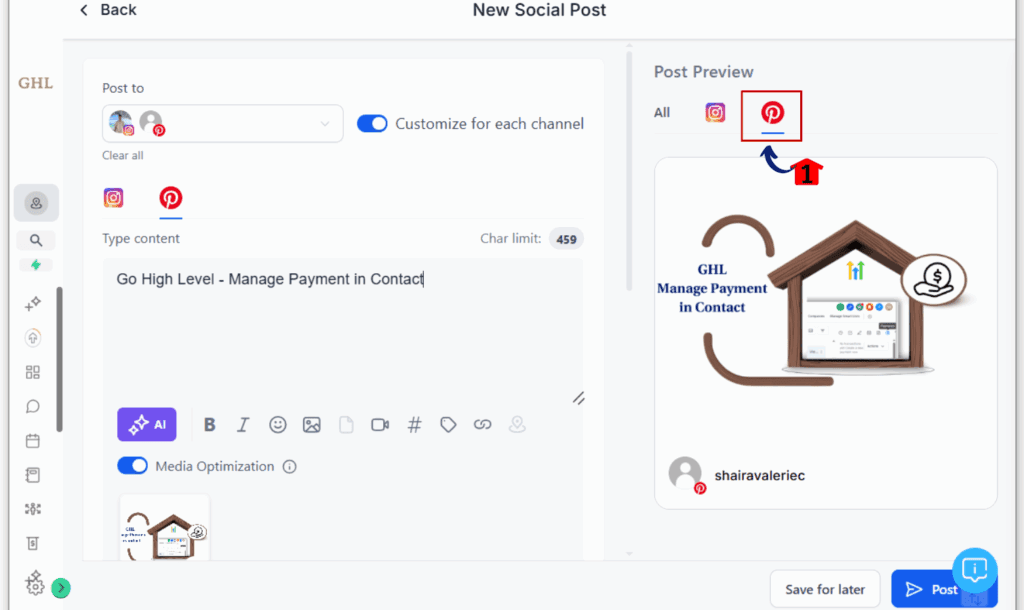Click the tag icon in toolbar

[448, 425]
